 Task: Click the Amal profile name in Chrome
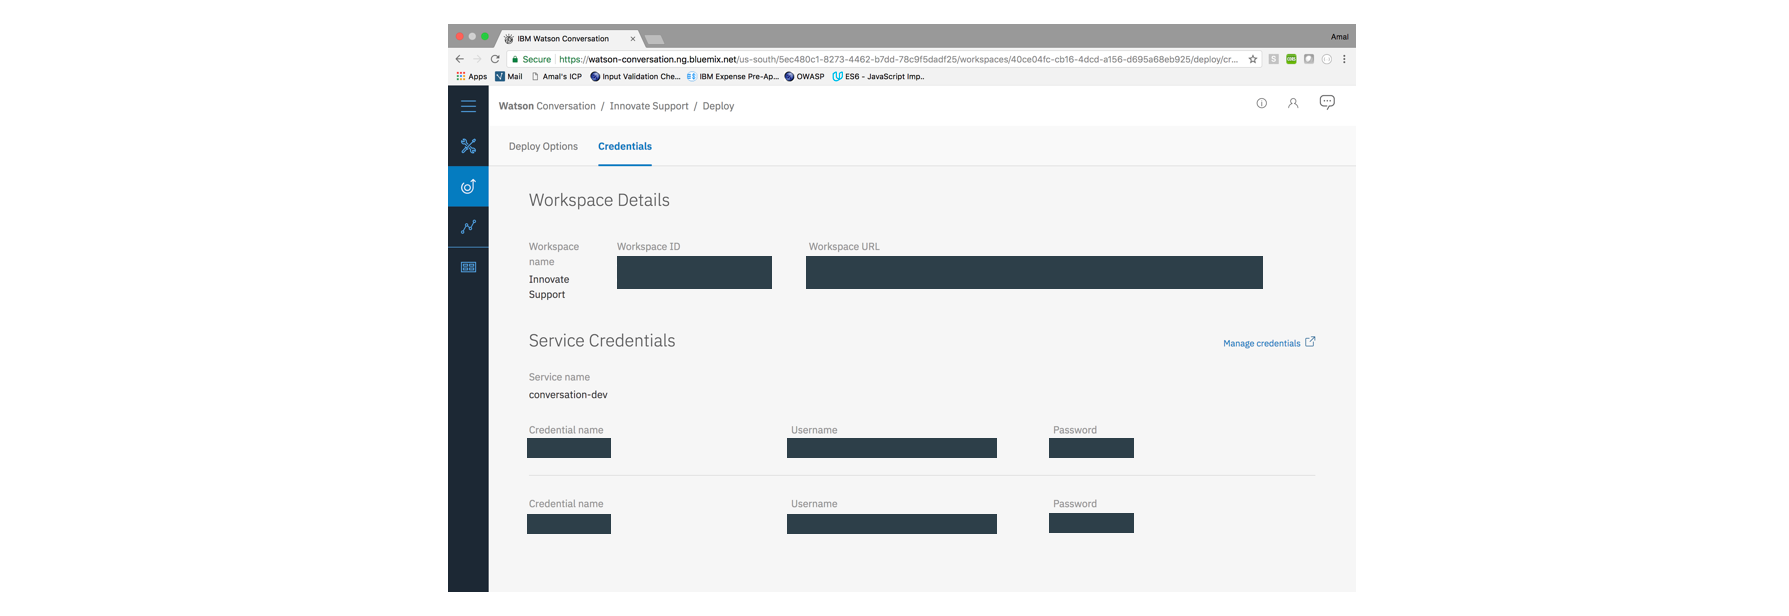tap(1339, 37)
